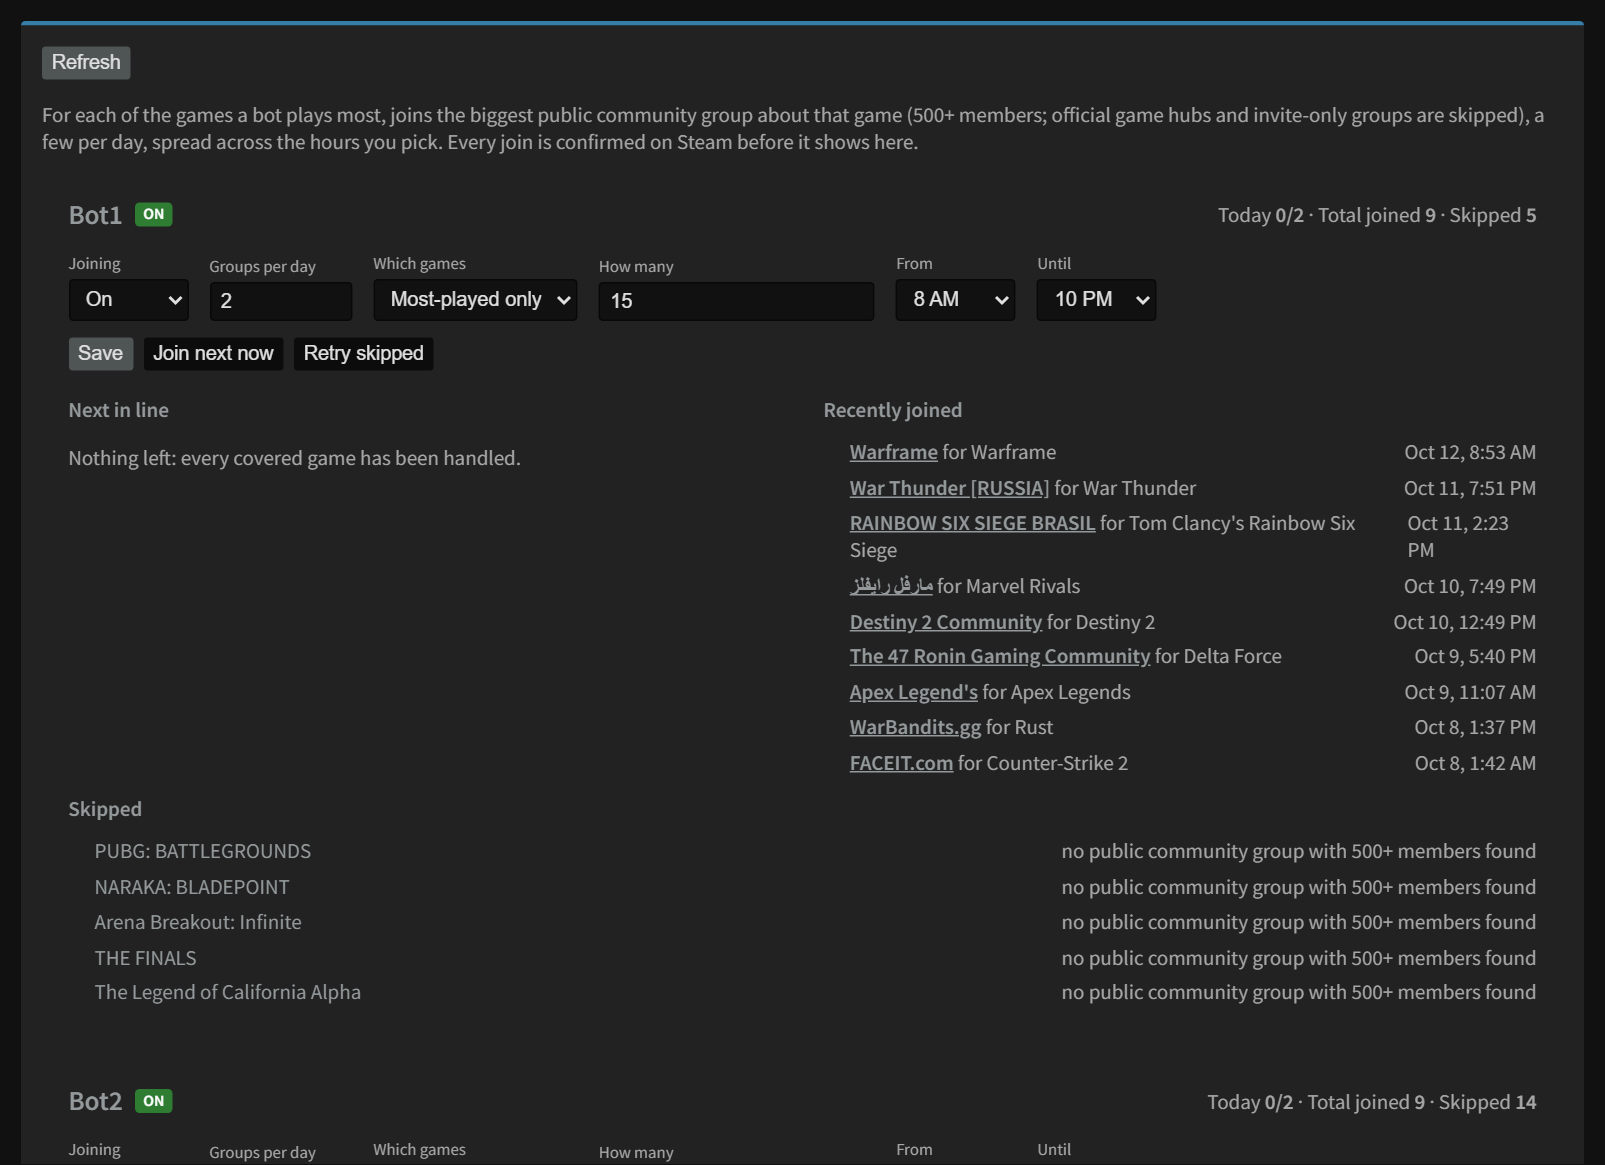The width and height of the screenshot is (1605, 1165).
Task: Click Join next now button
Action: pyautogui.click(x=213, y=353)
